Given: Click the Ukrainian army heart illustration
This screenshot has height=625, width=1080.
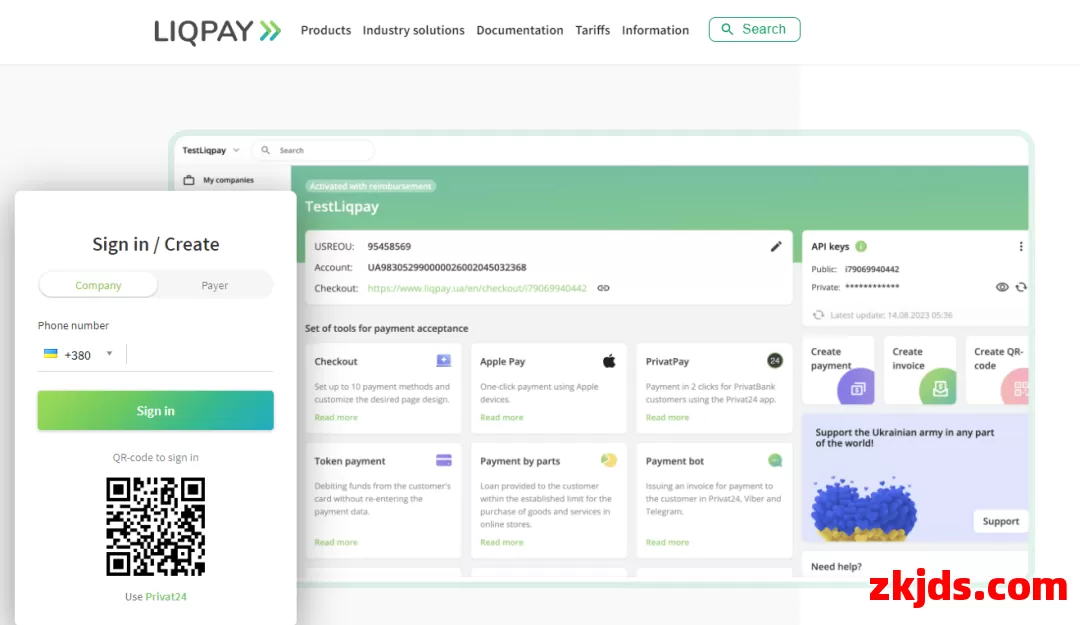Looking at the screenshot, I should [x=864, y=508].
